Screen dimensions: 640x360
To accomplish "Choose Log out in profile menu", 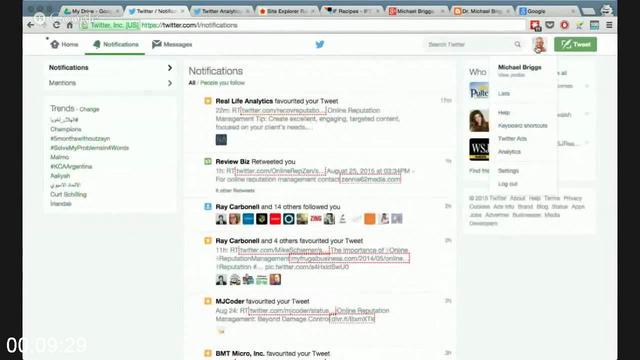I will tap(507, 184).
